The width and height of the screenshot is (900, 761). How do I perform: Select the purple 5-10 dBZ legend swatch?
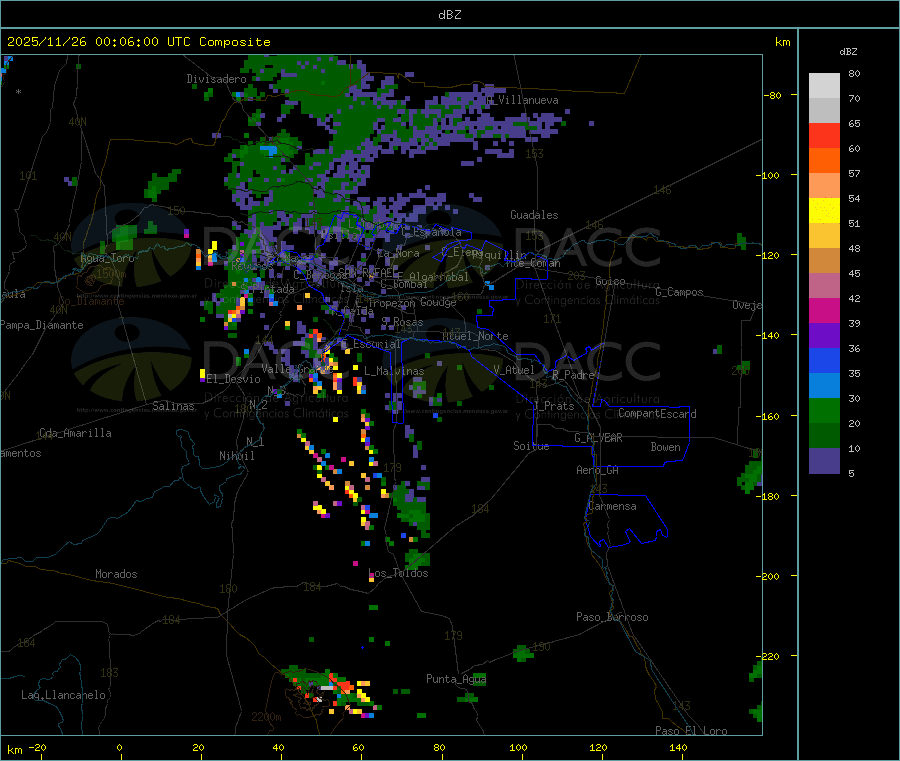tap(824, 461)
